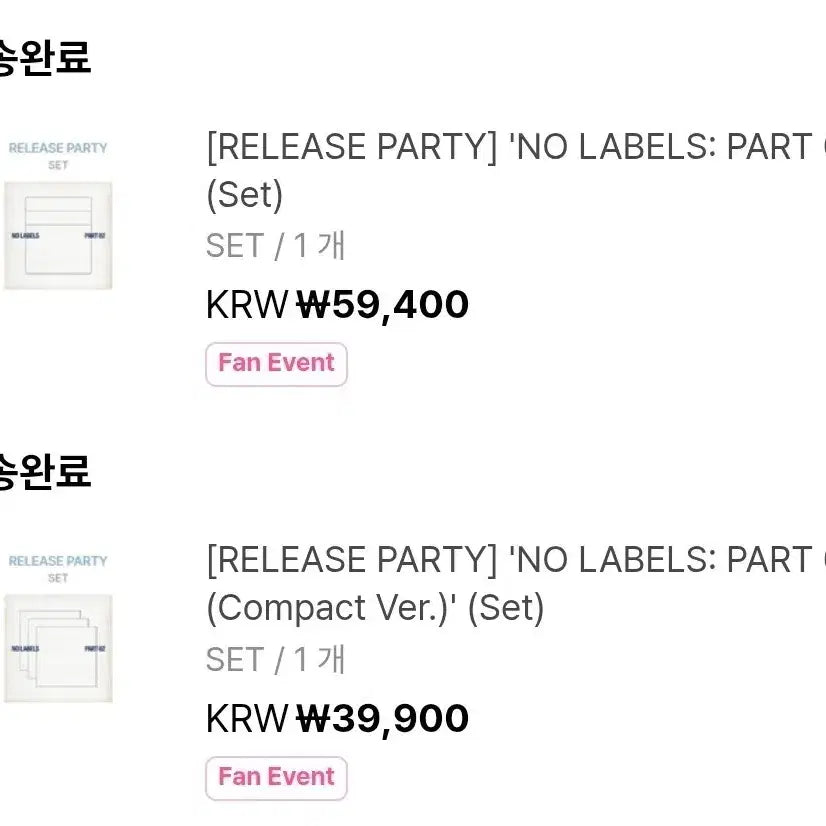This screenshot has height=826, width=826.
Task: Open the second '[RELEASE PARTY] NO LABELS' title above Compact Ver.
Action: coord(516,559)
